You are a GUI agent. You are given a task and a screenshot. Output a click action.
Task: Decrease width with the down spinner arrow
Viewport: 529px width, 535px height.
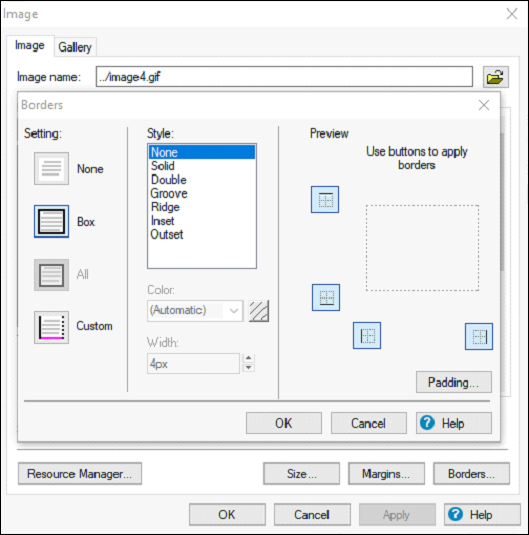click(248, 367)
